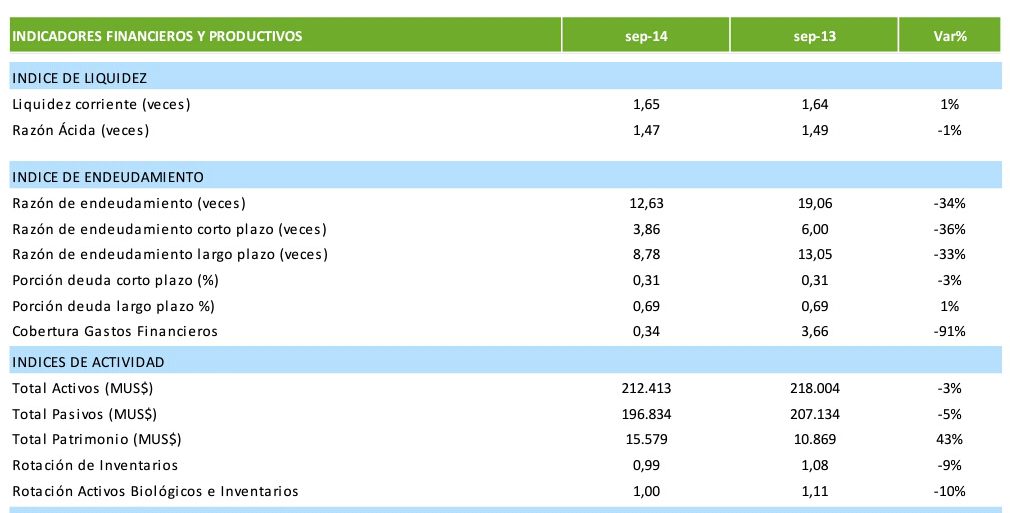Click Total Pasivos sep-13 value 207.134

click(x=815, y=413)
